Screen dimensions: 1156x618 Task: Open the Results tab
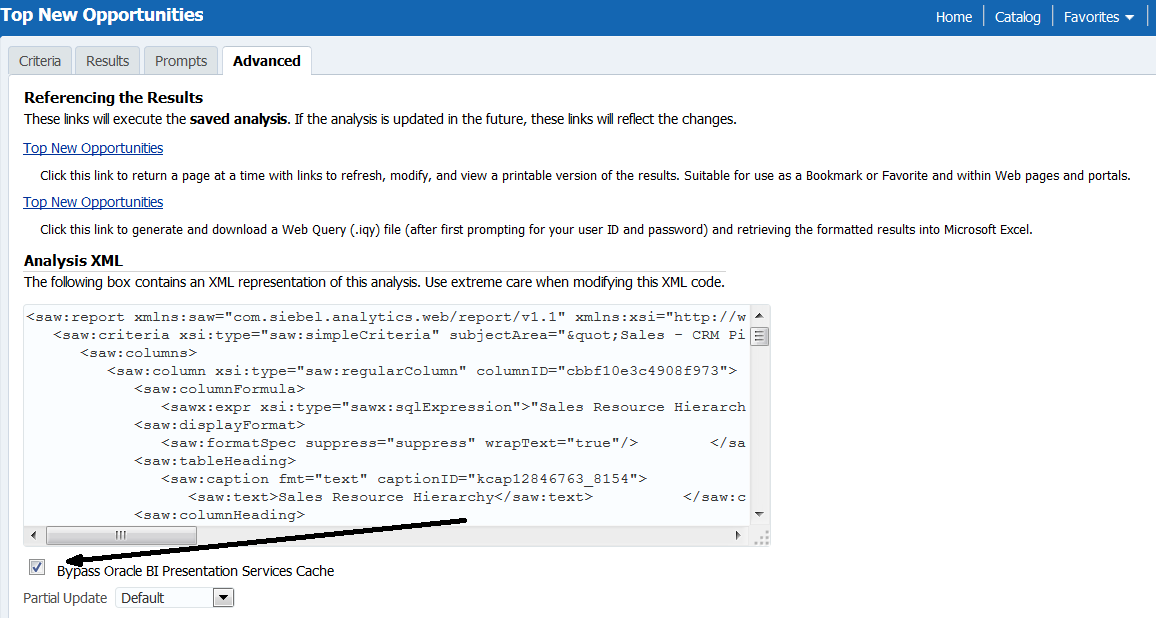point(107,61)
